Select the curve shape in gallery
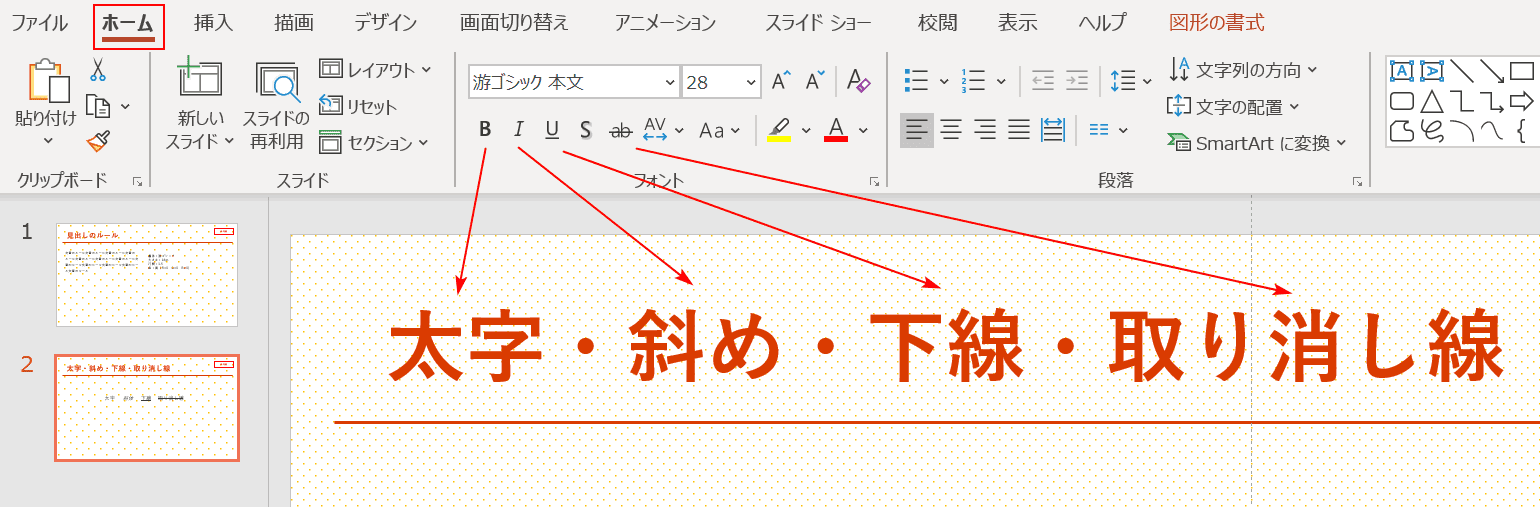This screenshot has height=507, width=1540. 1492,131
